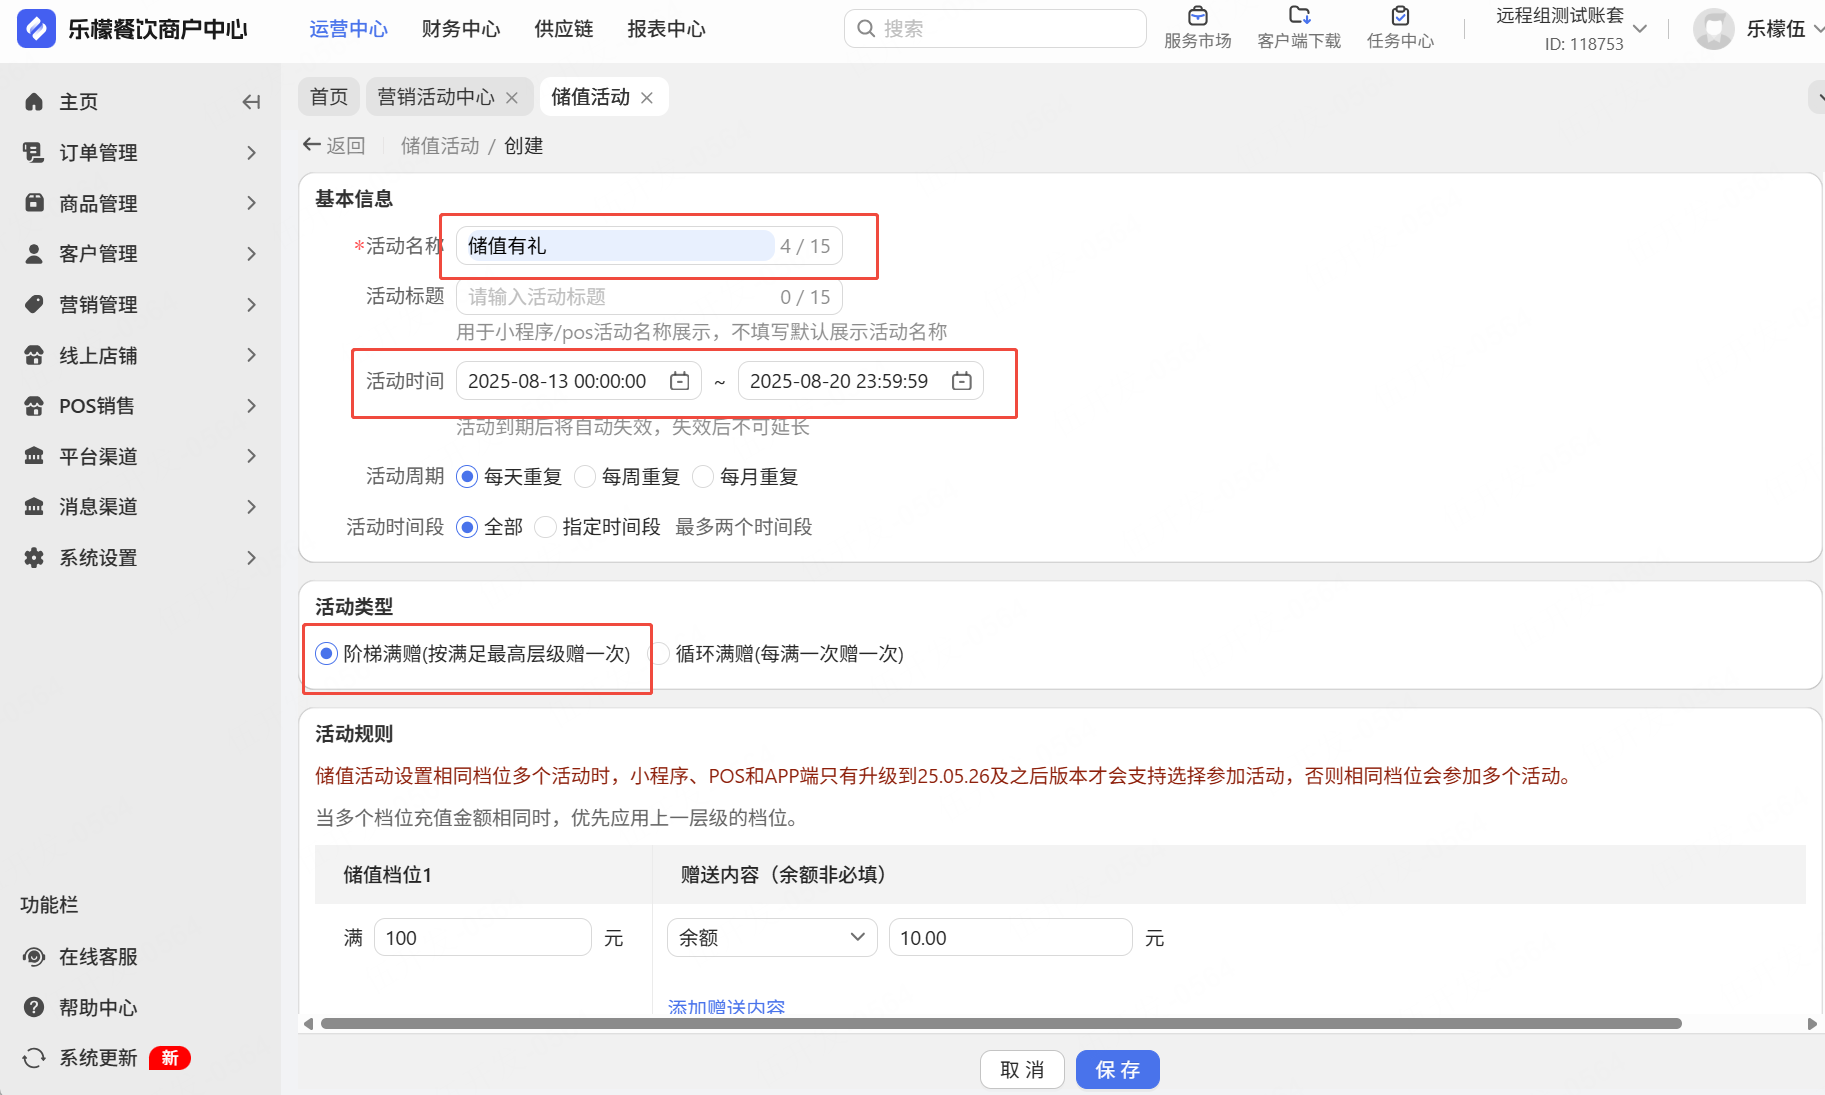The width and height of the screenshot is (1825, 1095).
Task: Click scrollbar left arrow
Action: (308, 1024)
